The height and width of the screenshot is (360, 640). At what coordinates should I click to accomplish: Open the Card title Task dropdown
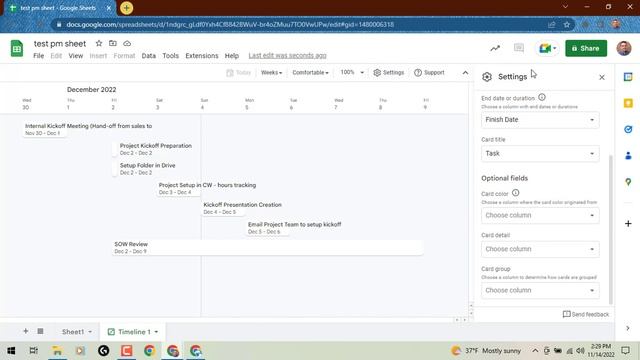[x=540, y=153]
